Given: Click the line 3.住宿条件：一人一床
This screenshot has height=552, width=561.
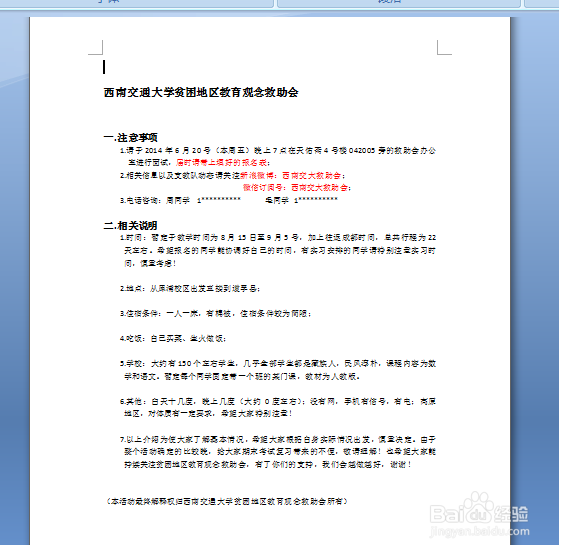Looking at the screenshot, I should click(x=215, y=314).
